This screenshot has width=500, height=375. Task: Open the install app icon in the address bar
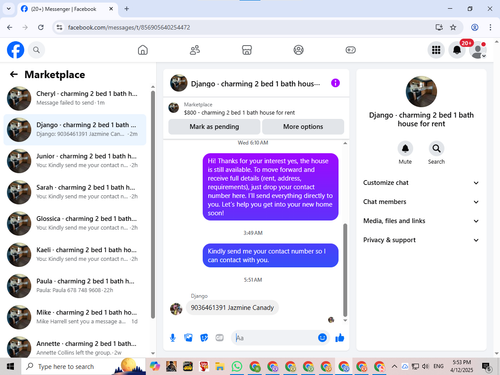439,27
